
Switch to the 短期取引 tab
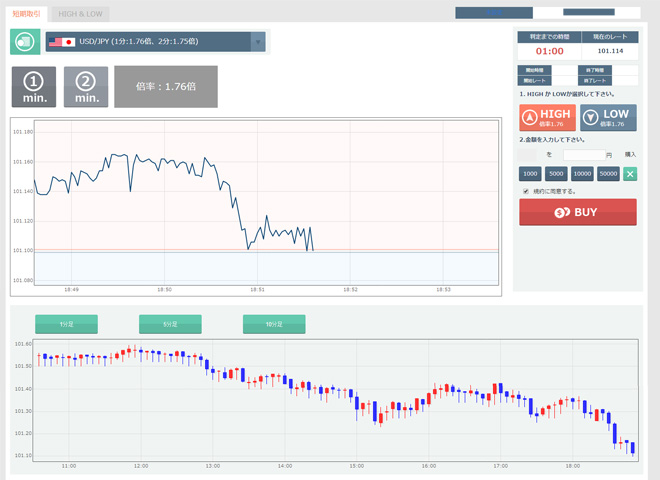click(27, 14)
